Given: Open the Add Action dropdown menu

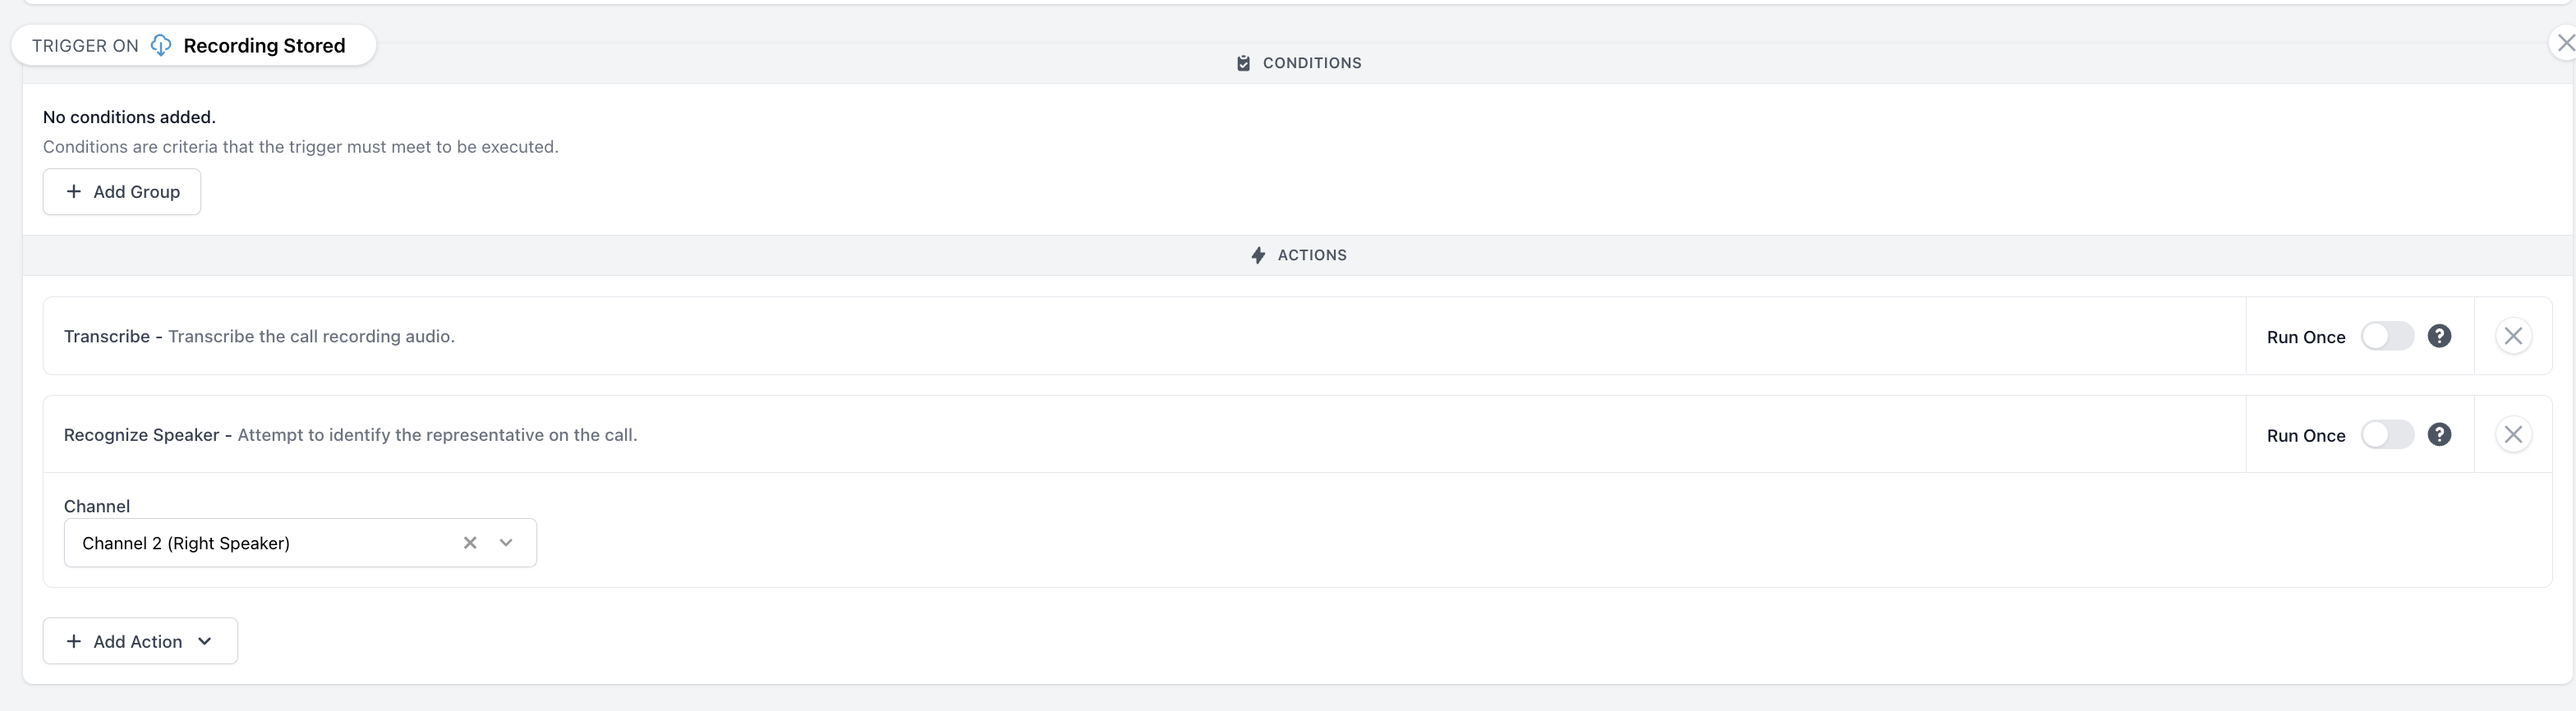Looking at the screenshot, I should point(140,641).
